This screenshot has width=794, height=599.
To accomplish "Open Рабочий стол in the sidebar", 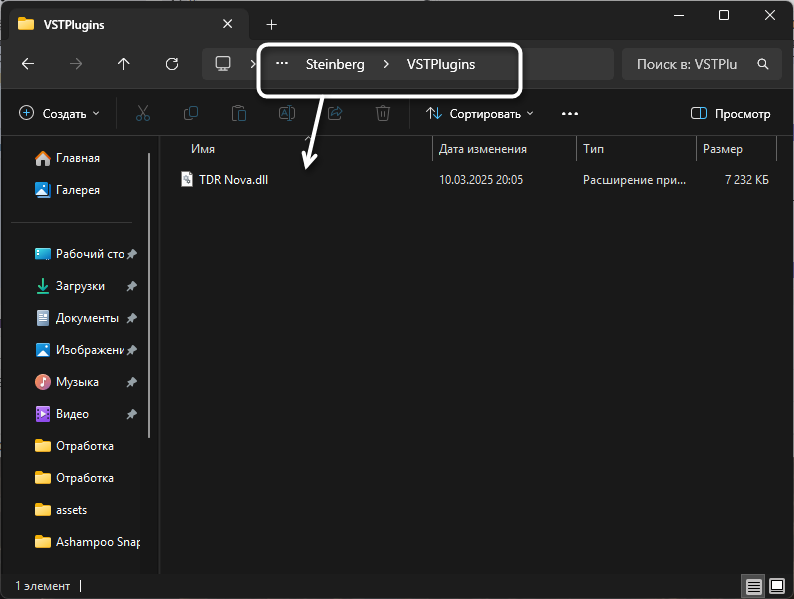I will [90, 254].
